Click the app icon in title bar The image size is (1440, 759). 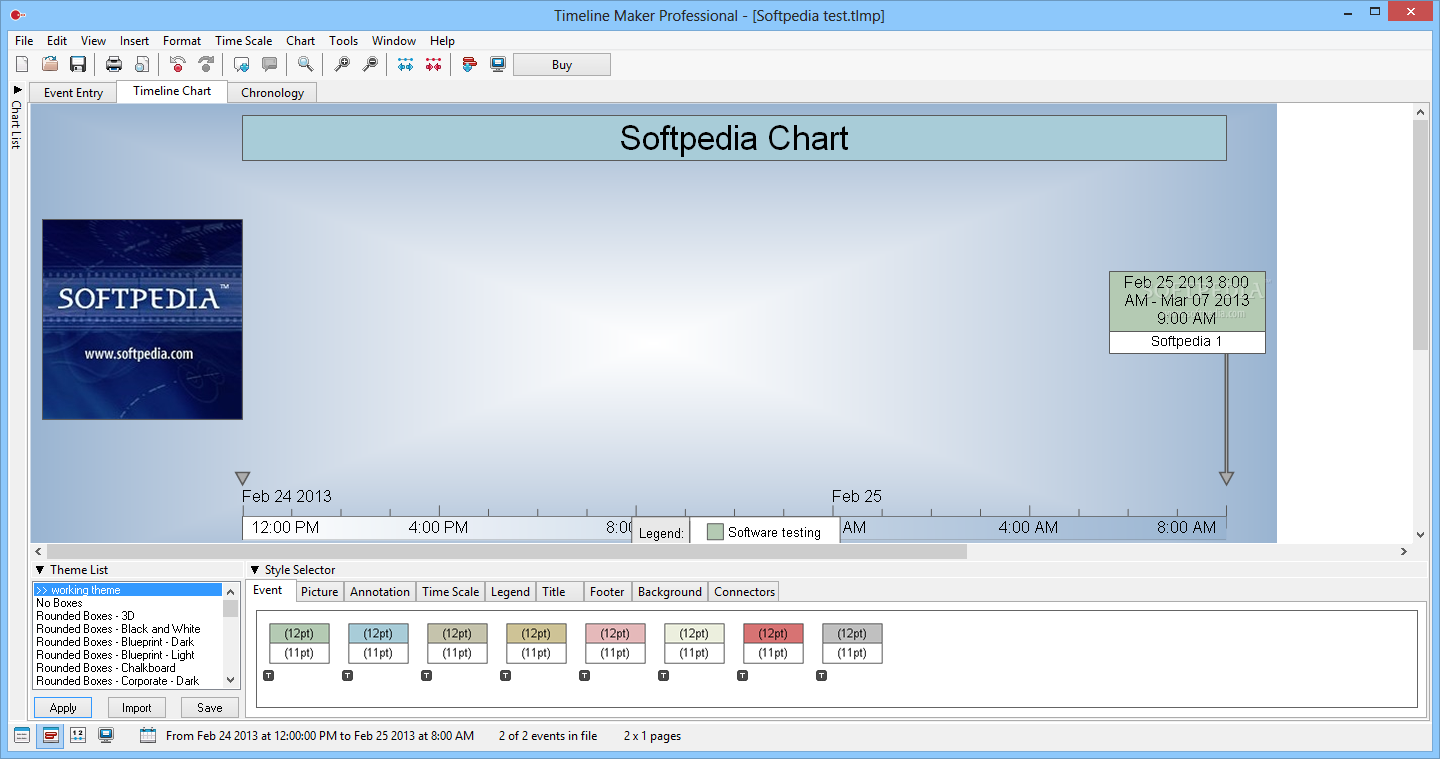point(16,14)
